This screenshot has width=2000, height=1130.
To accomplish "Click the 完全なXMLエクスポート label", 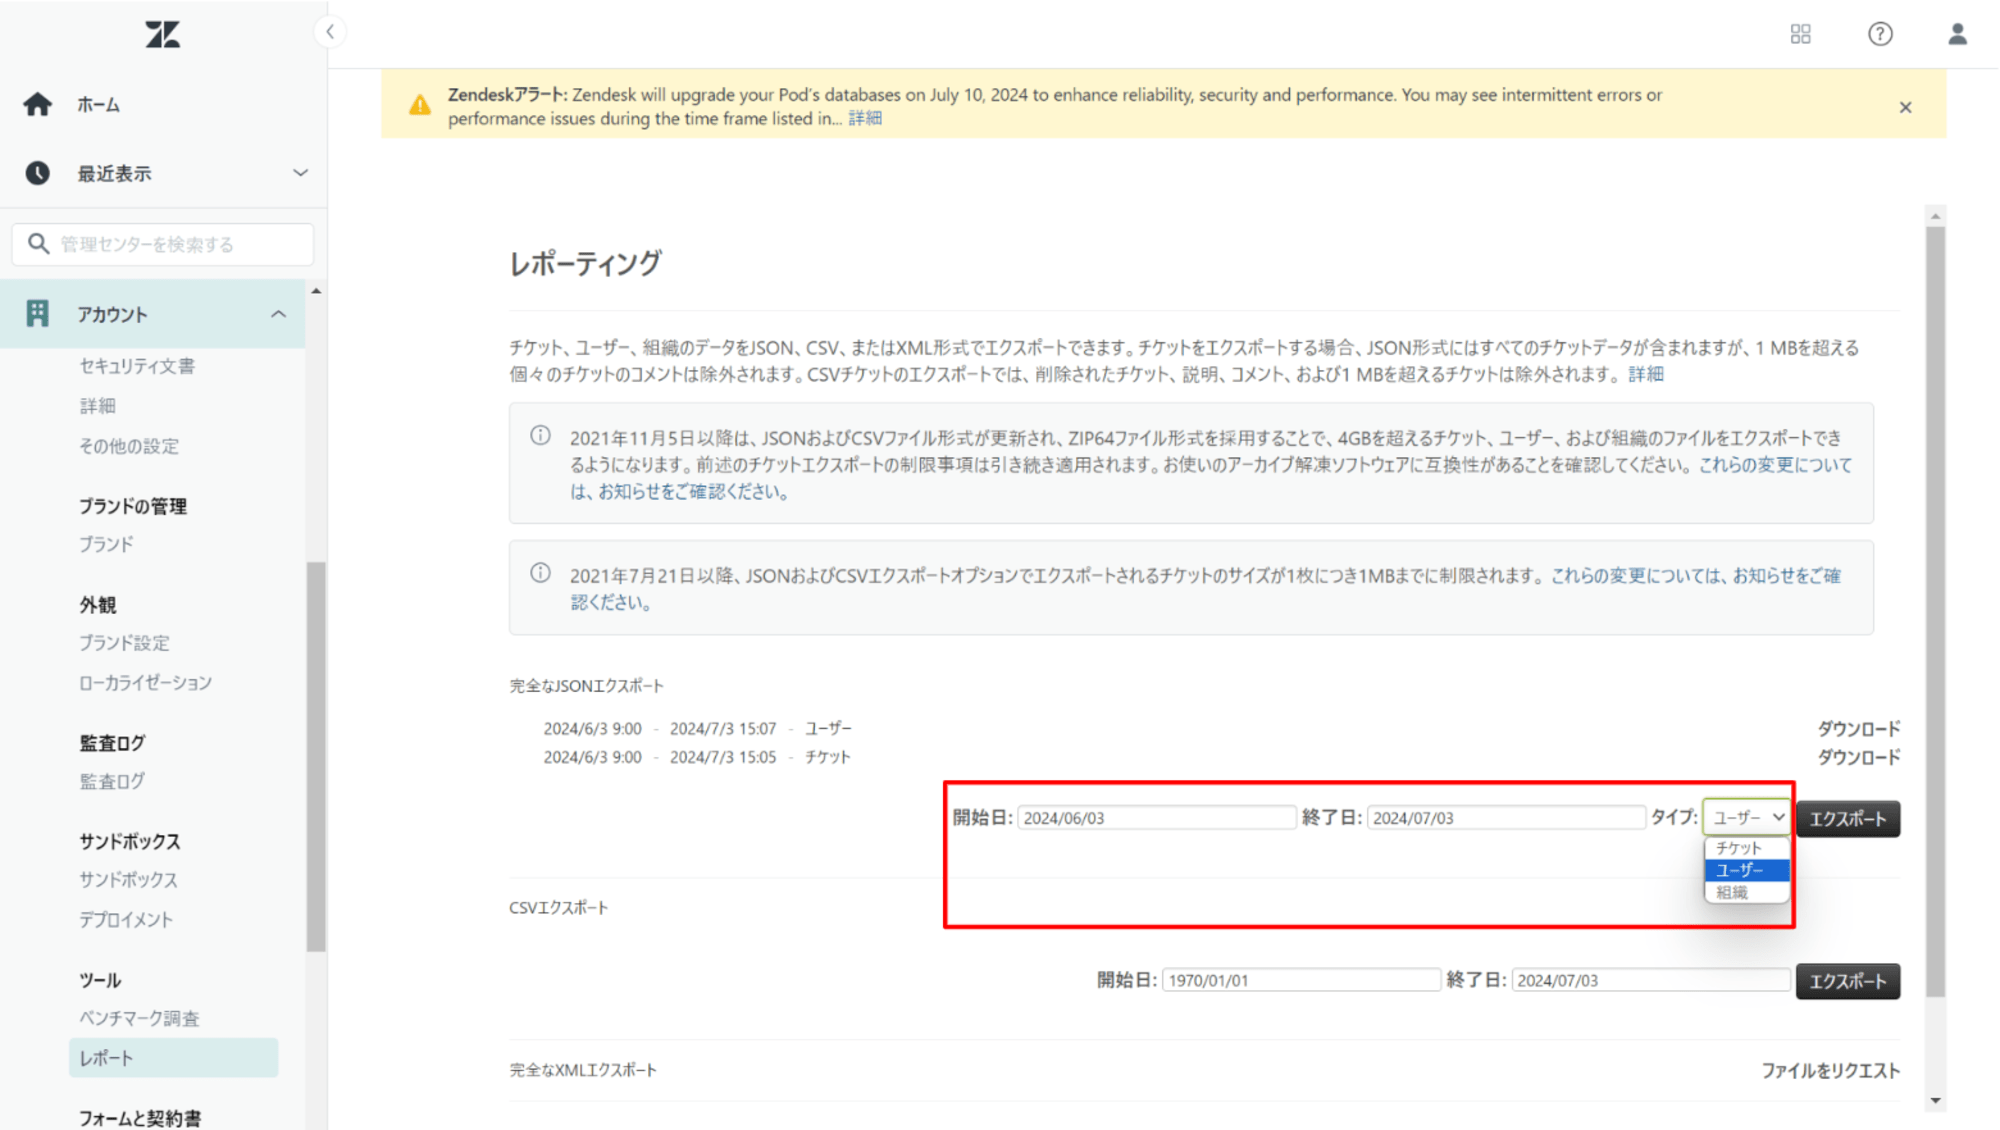I will (583, 1070).
